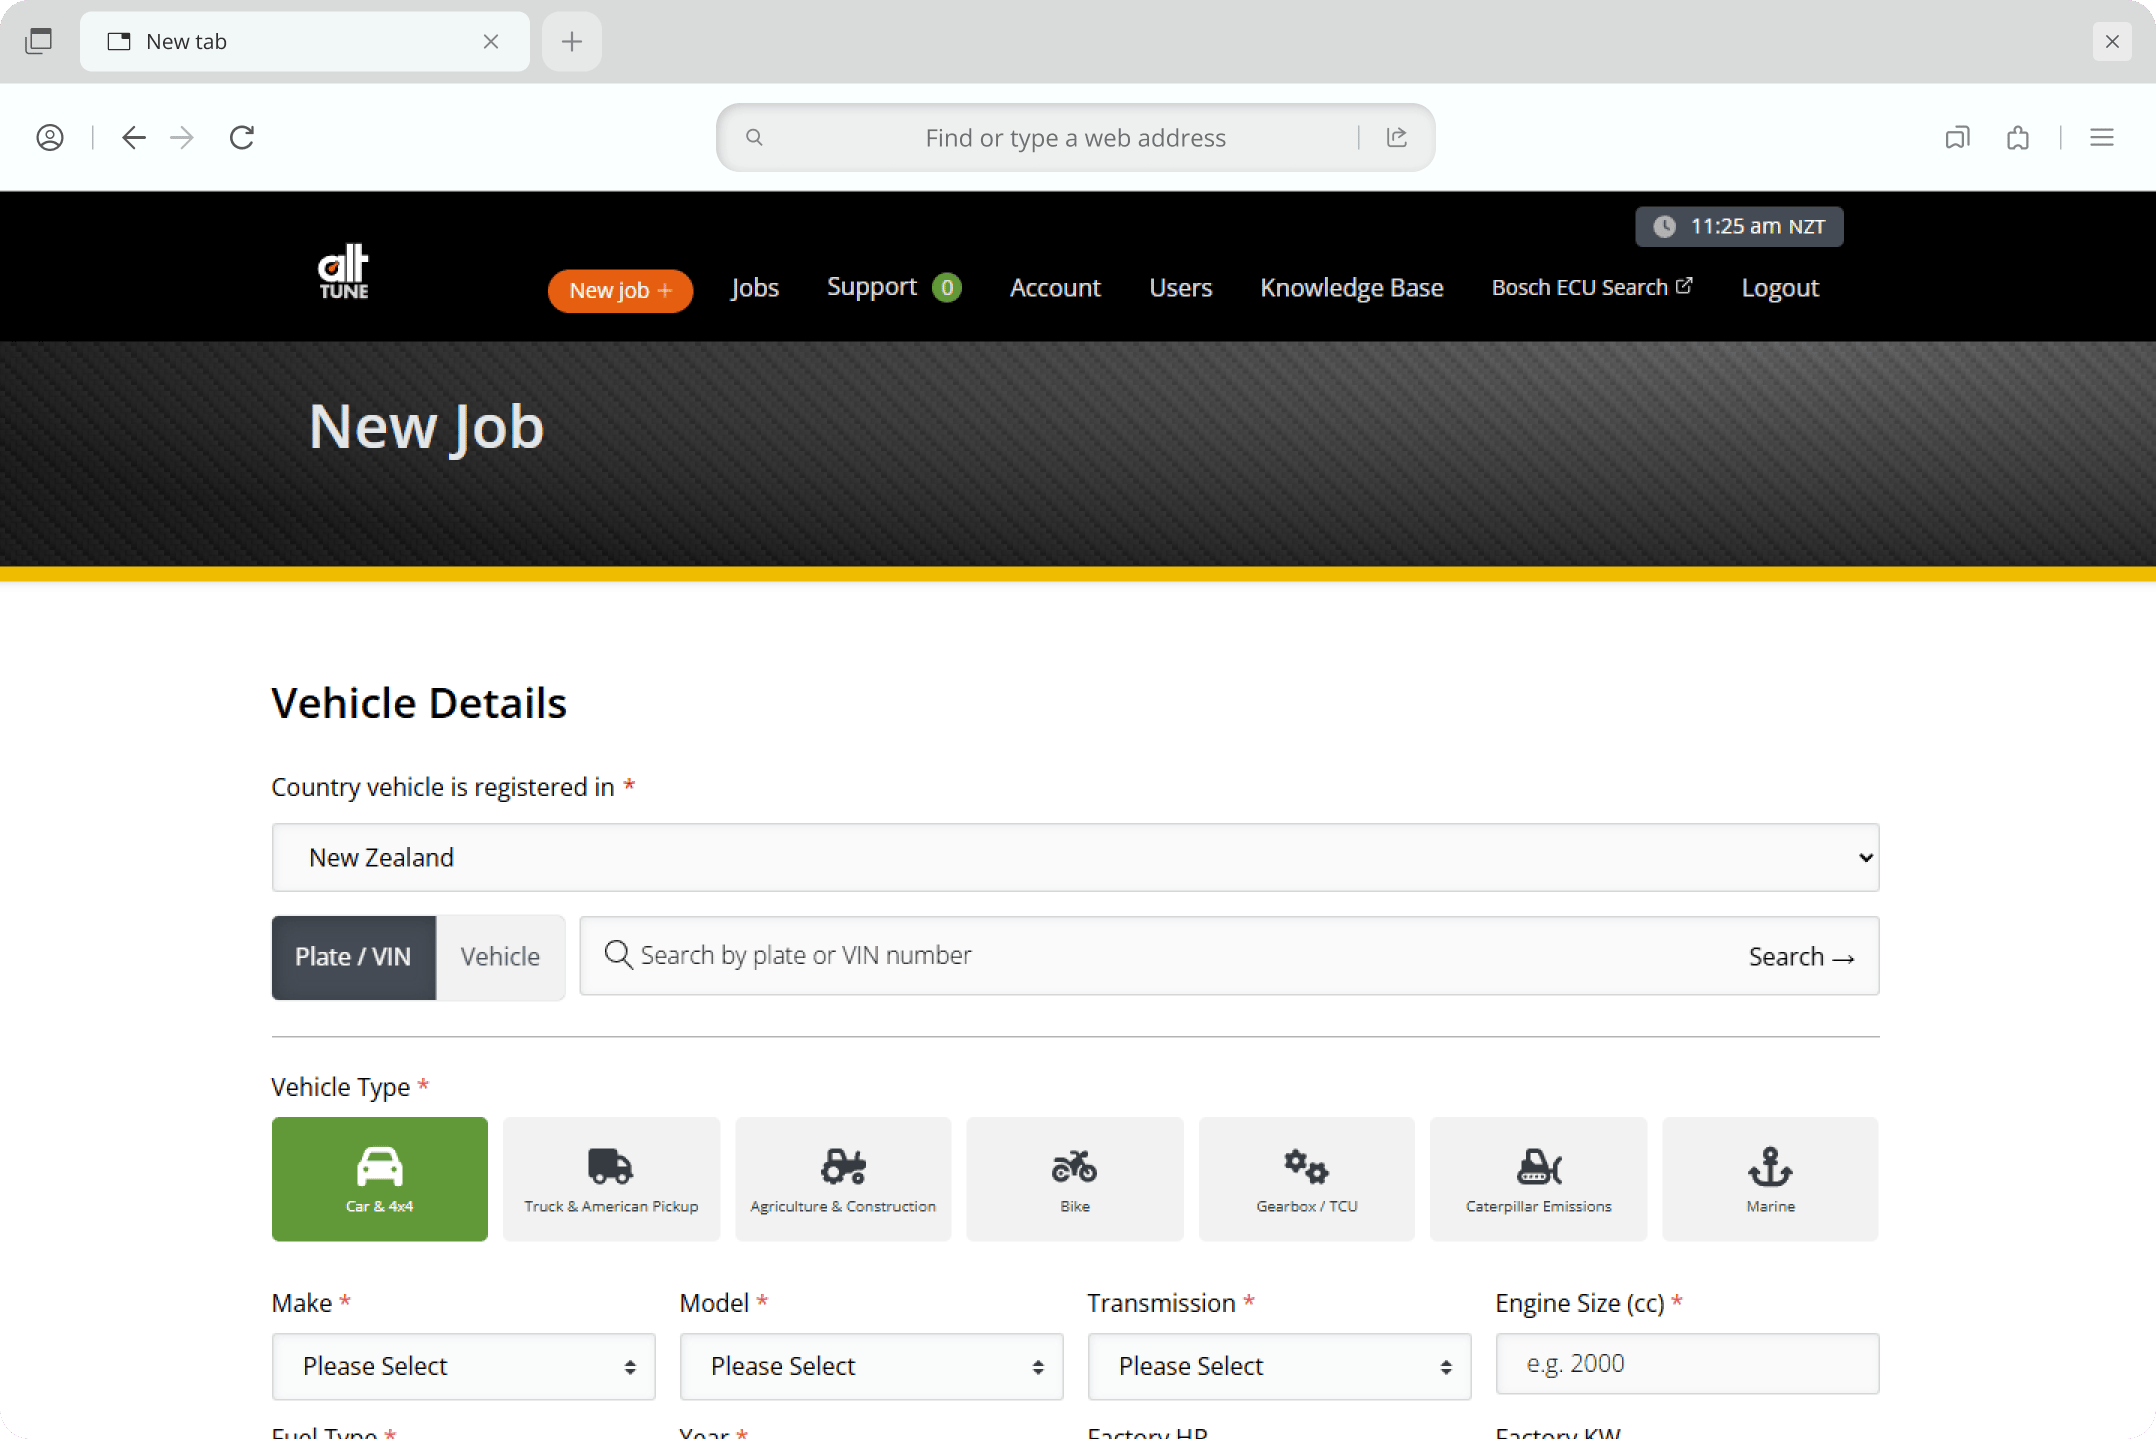The image size is (2156, 1439).
Task: Select Gearbox / TCU type
Action: point(1307,1178)
